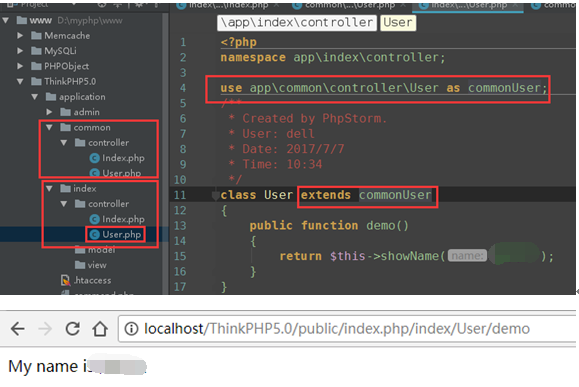Open the .htaccess file icon

(65, 280)
